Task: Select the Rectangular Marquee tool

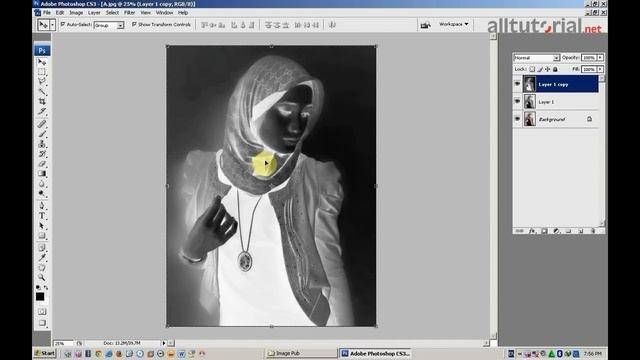Action: pos(42,72)
